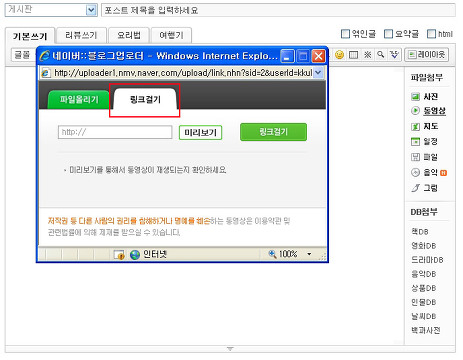Attach a file via 파일
The image size is (463, 360).
click(x=424, y=157)
